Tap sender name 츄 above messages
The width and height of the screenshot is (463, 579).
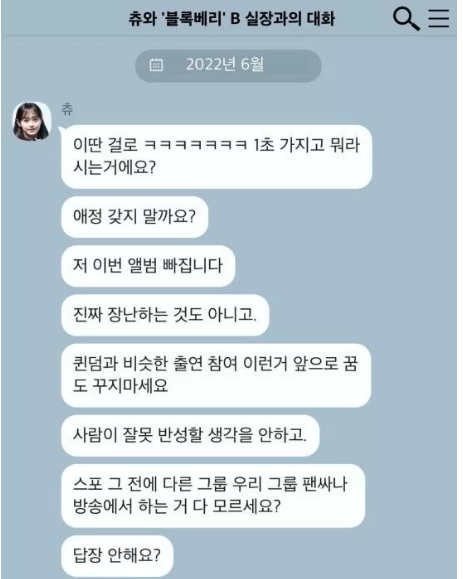[67, 109]
